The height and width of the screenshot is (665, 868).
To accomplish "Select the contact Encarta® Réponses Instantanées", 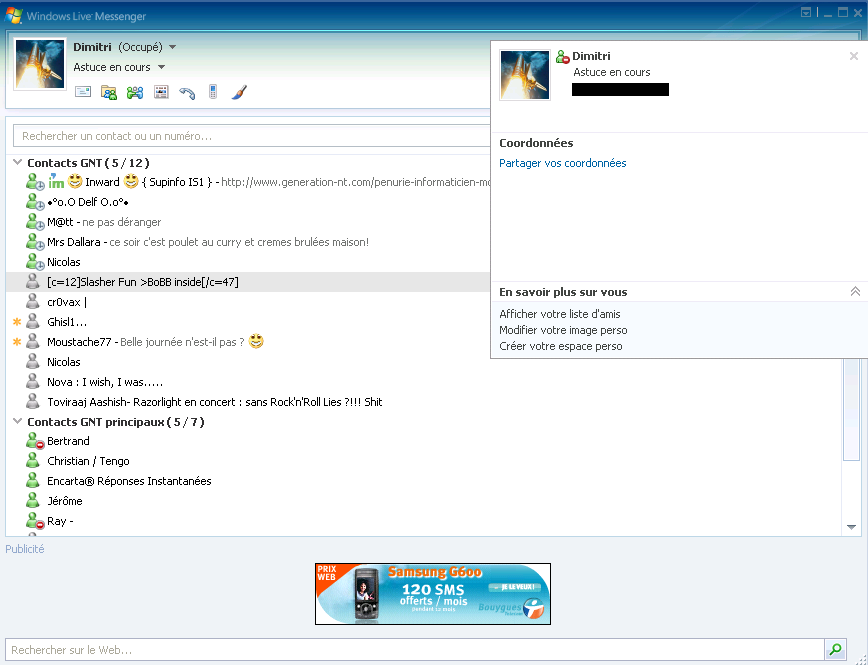I will (x=129, y=481).
